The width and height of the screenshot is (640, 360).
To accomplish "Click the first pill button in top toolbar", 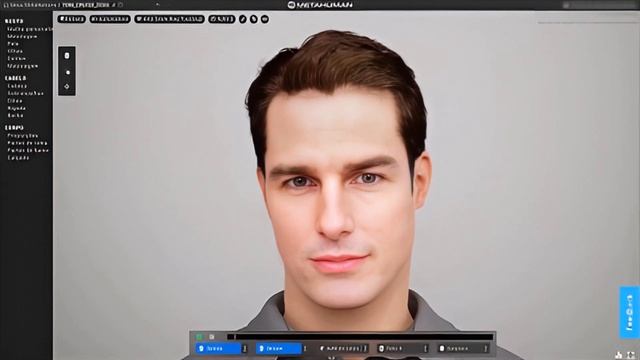I will tap(71, 19).
